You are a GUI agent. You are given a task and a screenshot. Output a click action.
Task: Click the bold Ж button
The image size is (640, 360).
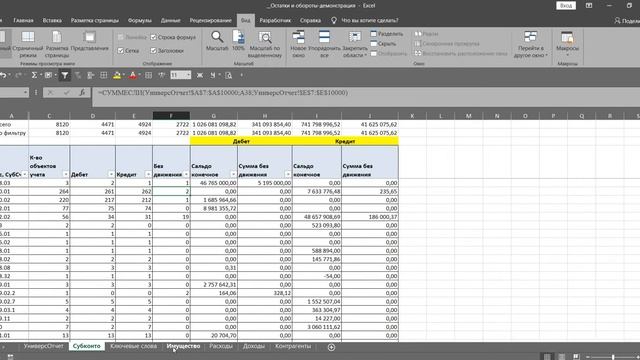tap(200, 75)
